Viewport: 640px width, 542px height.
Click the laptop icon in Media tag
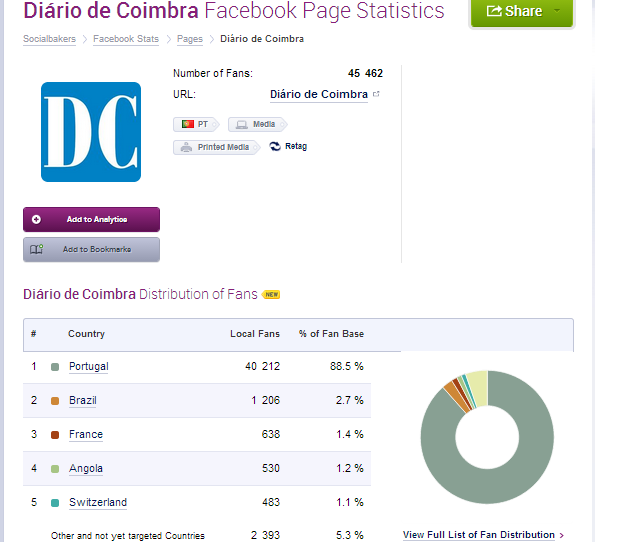point(242,124)
